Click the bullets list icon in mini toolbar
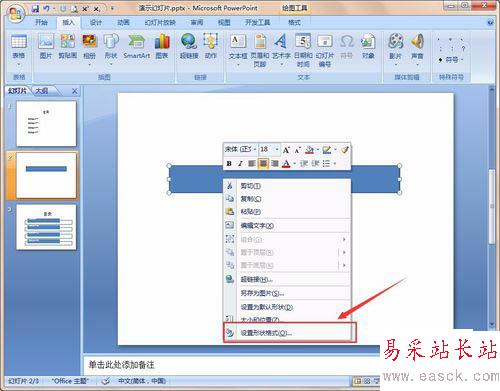 [327, 163]
